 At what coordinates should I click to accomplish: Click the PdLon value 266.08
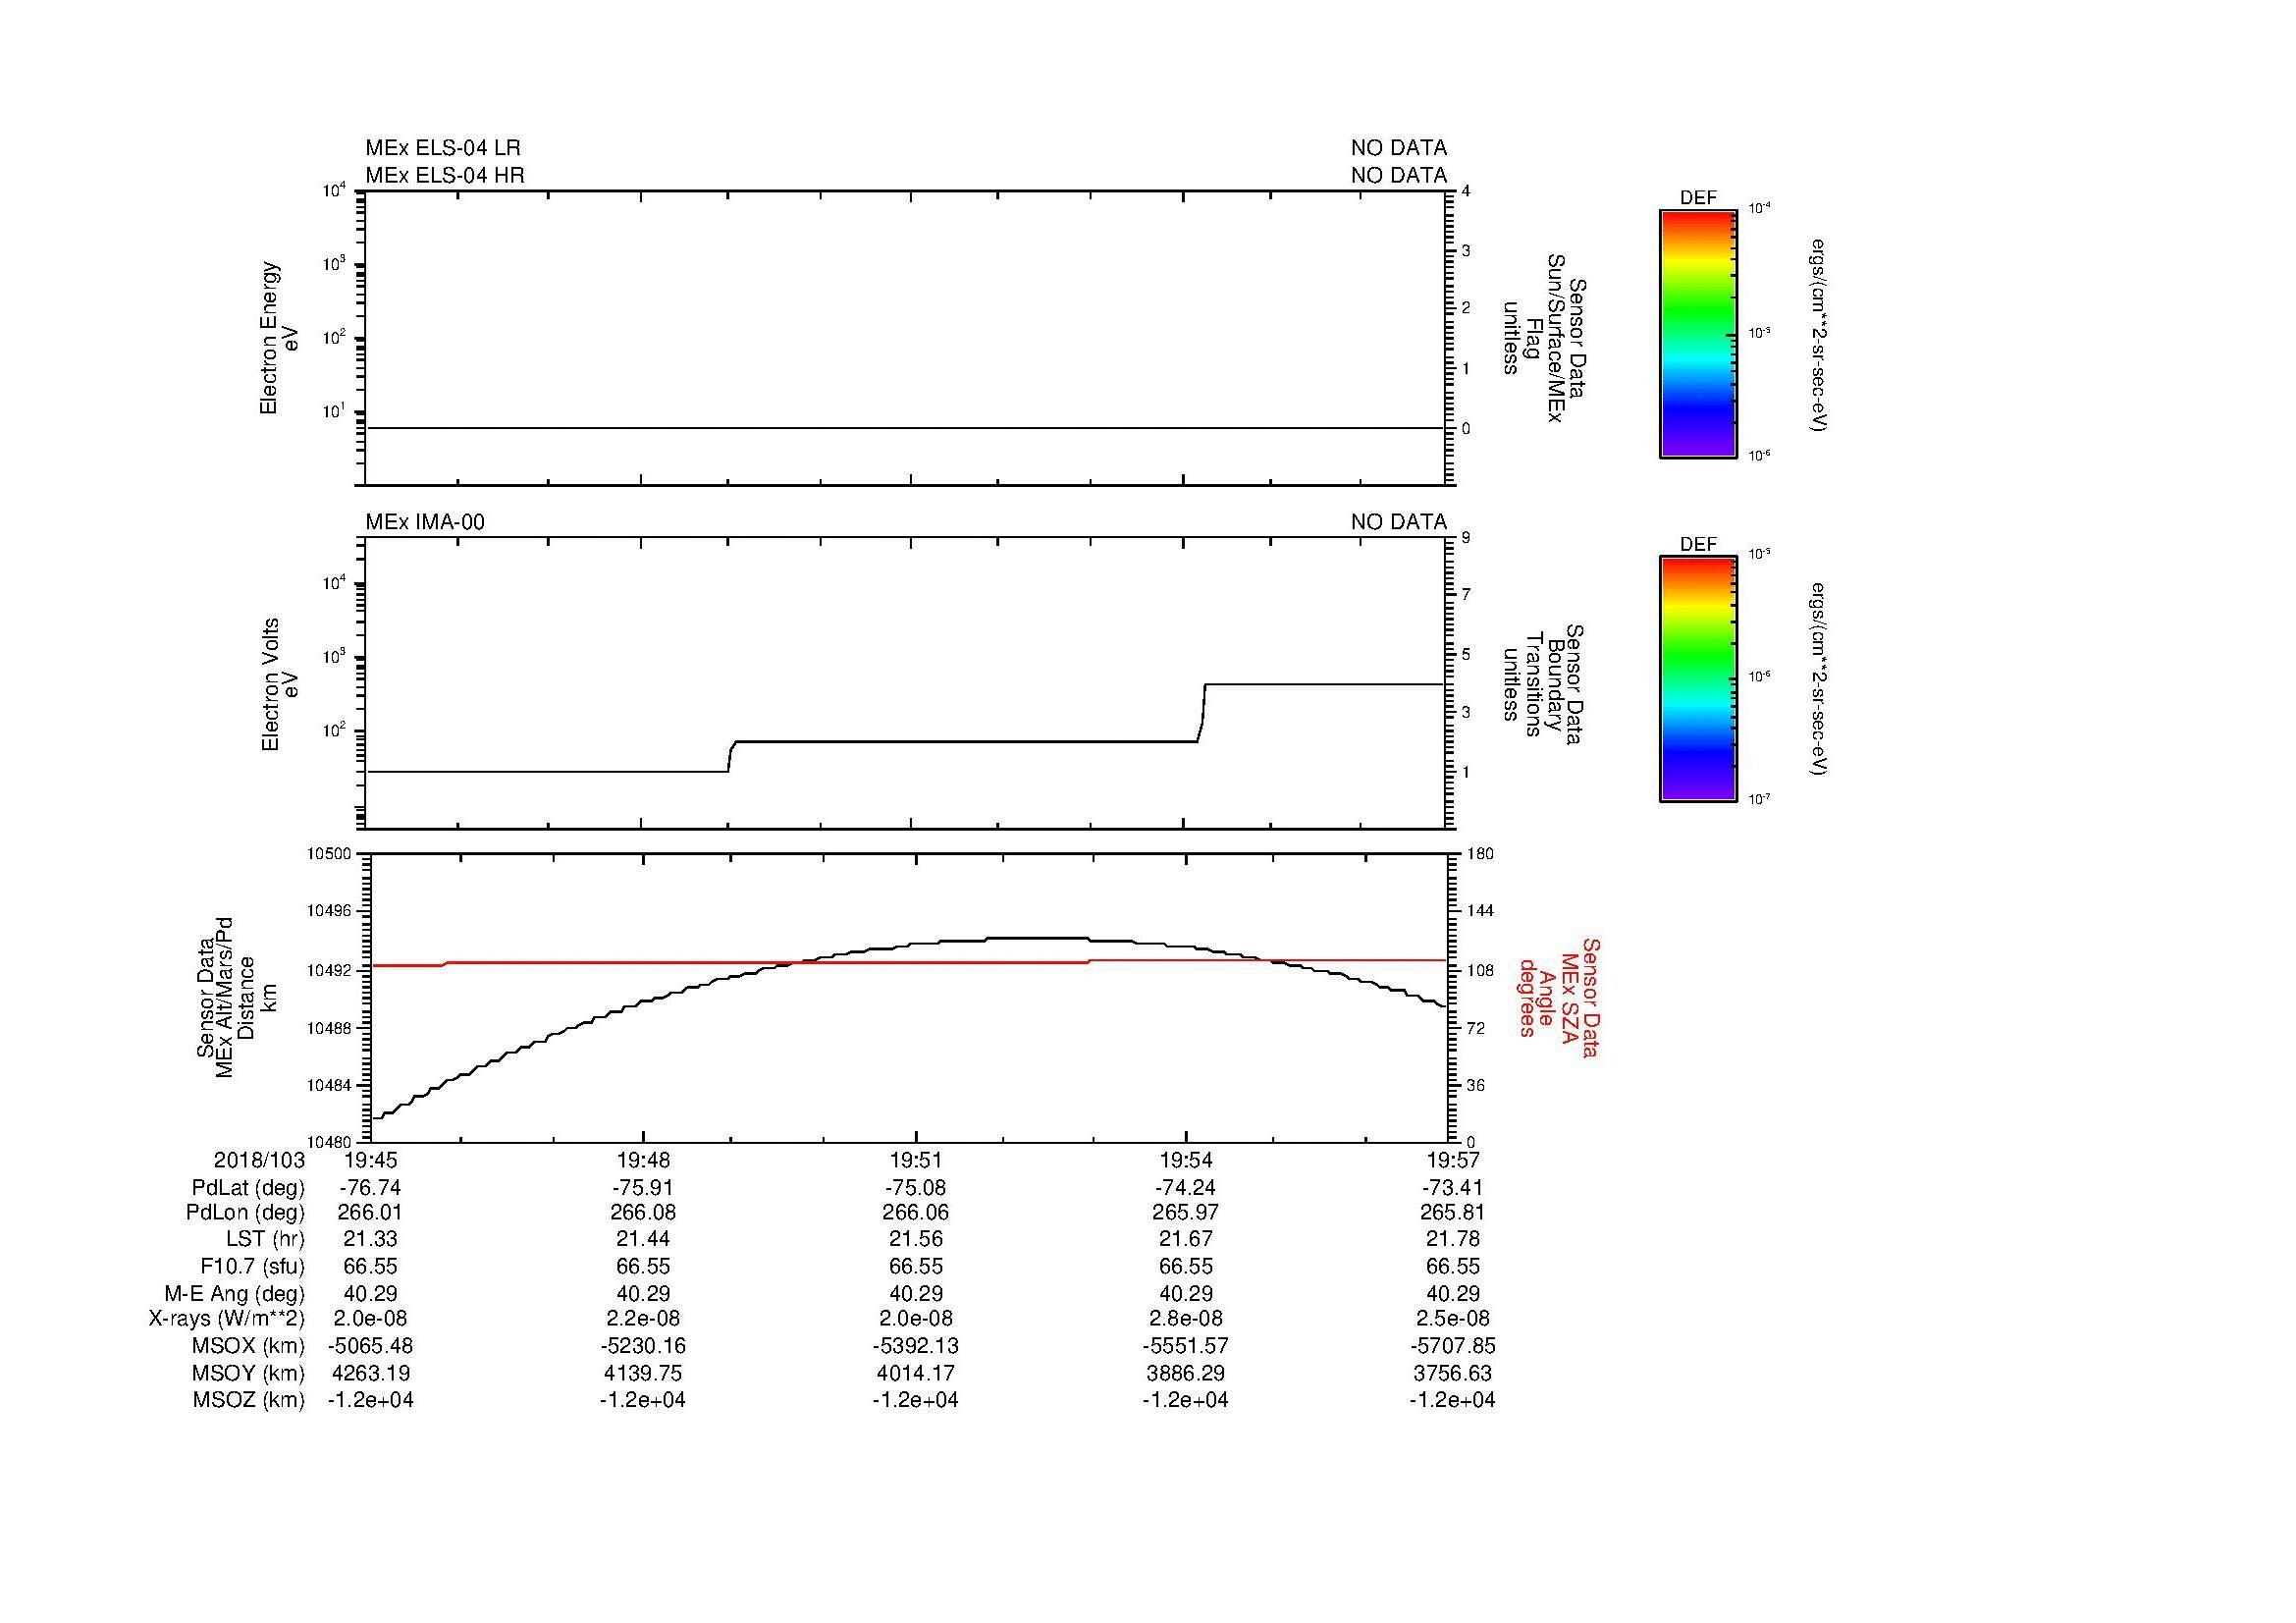(x=643, y=1213)
